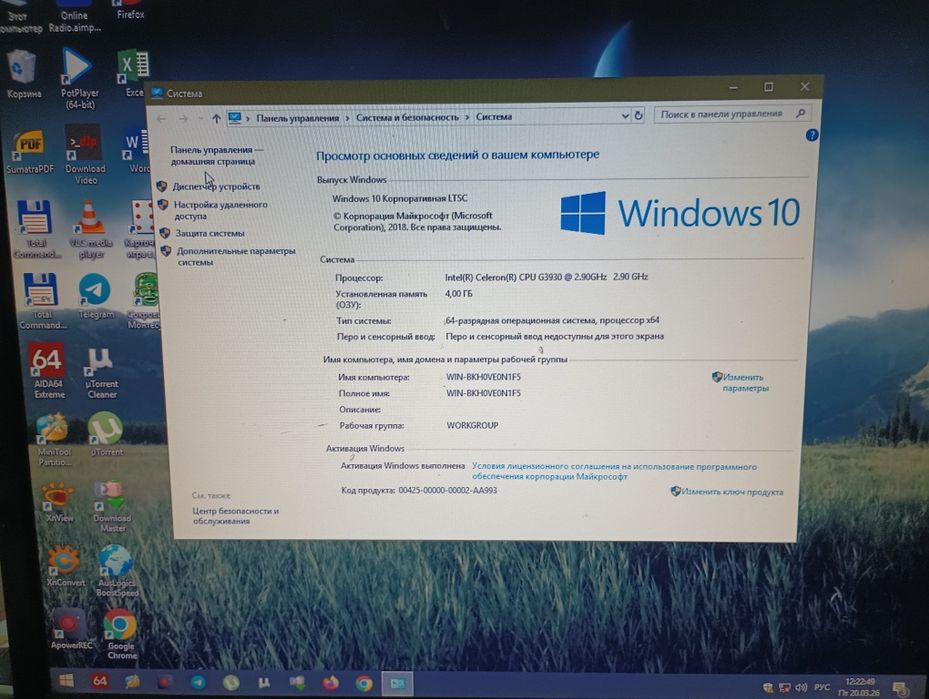Switch to Firefox on the taskbar
929x699 pixels.
pyautogui.click(x=331, y=684)
